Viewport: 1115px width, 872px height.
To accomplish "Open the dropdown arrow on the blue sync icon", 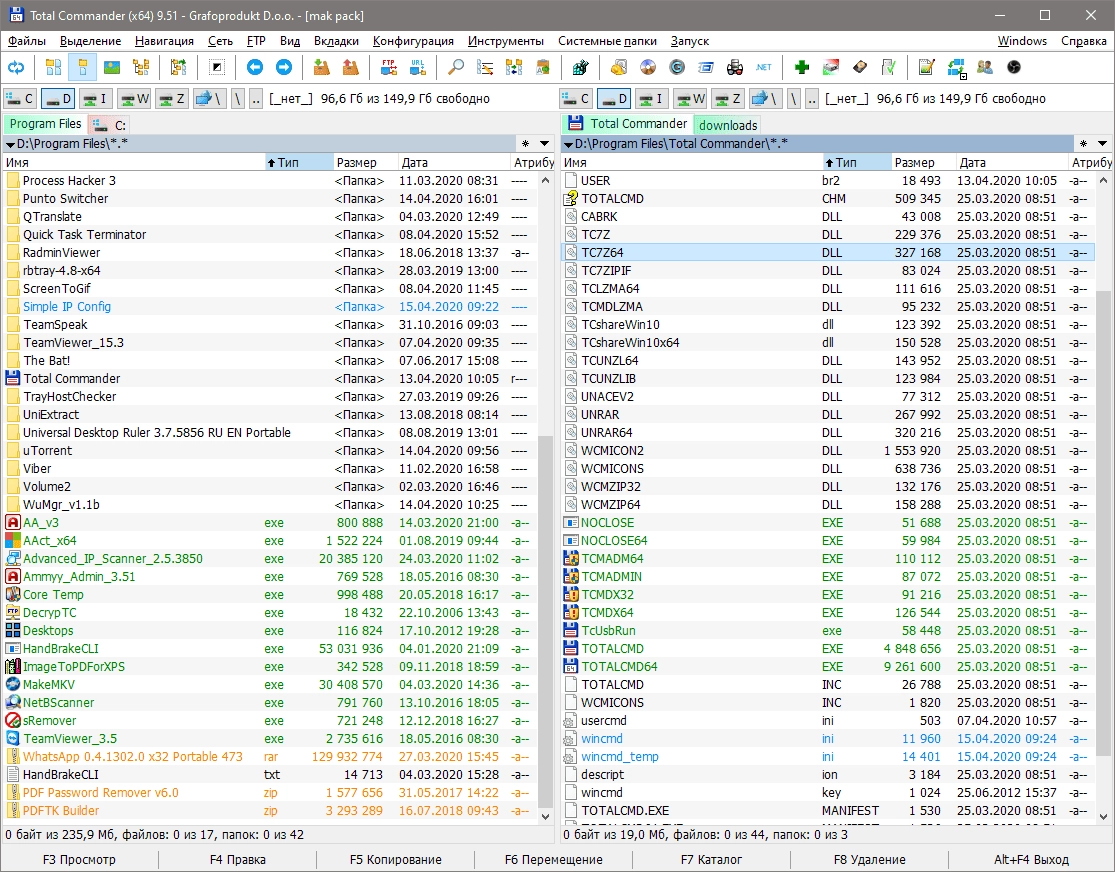I will (x=962, y=75).
